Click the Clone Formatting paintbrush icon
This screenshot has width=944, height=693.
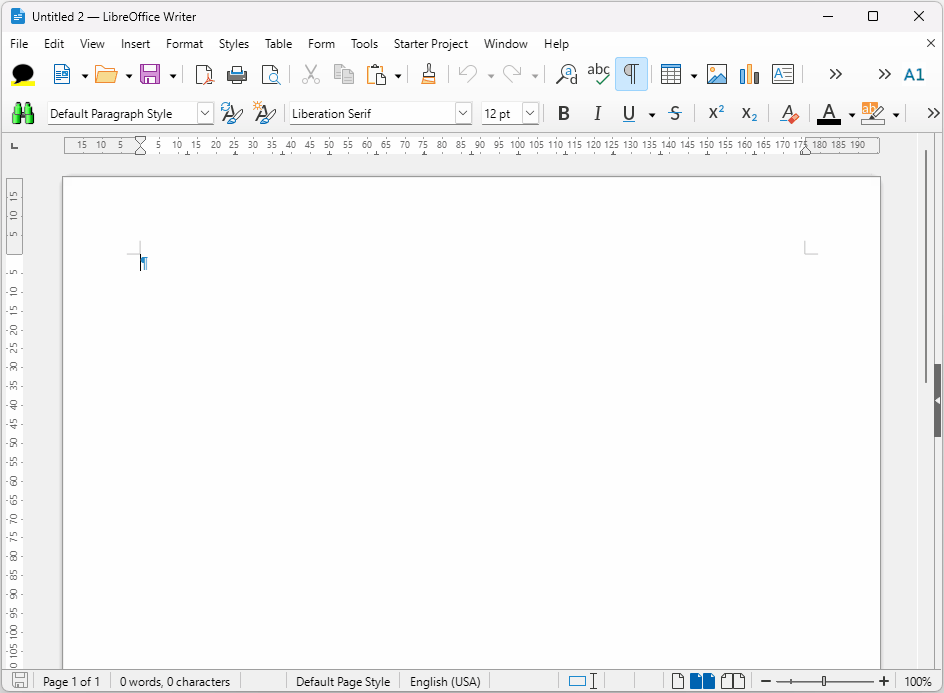pyautogui.click(x=429, y=75)
